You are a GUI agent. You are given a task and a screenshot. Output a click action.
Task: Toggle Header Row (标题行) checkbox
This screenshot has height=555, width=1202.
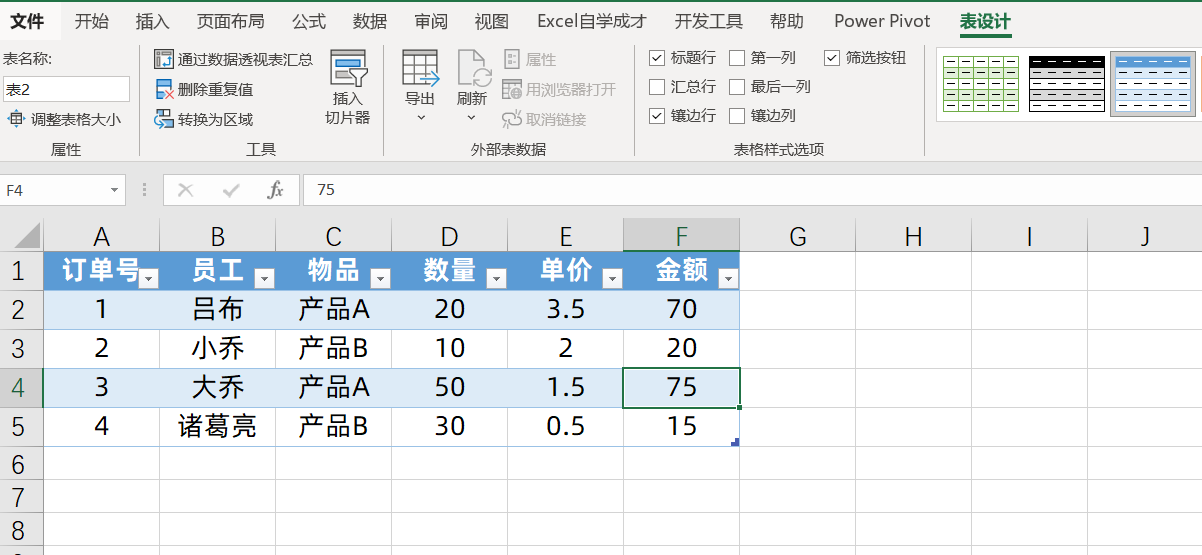[x=657, y=58]
